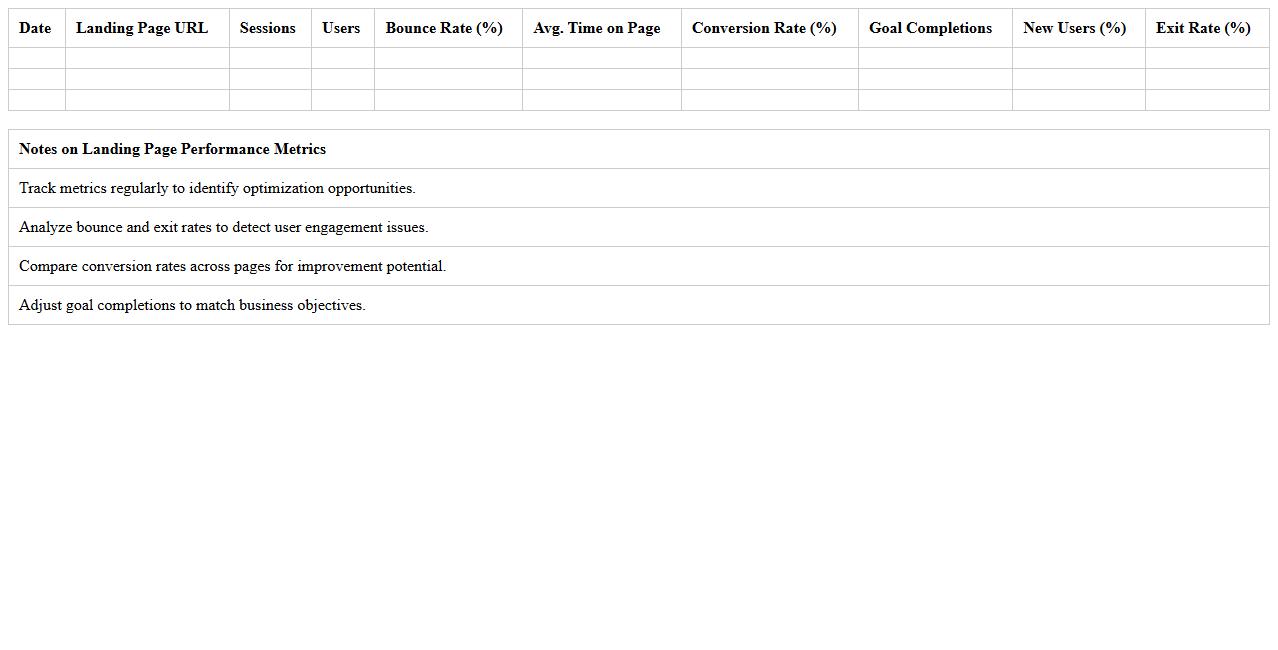Screen dimensions: 1278x650
Task: Click the second row Users cell
Action: point(341,78)
